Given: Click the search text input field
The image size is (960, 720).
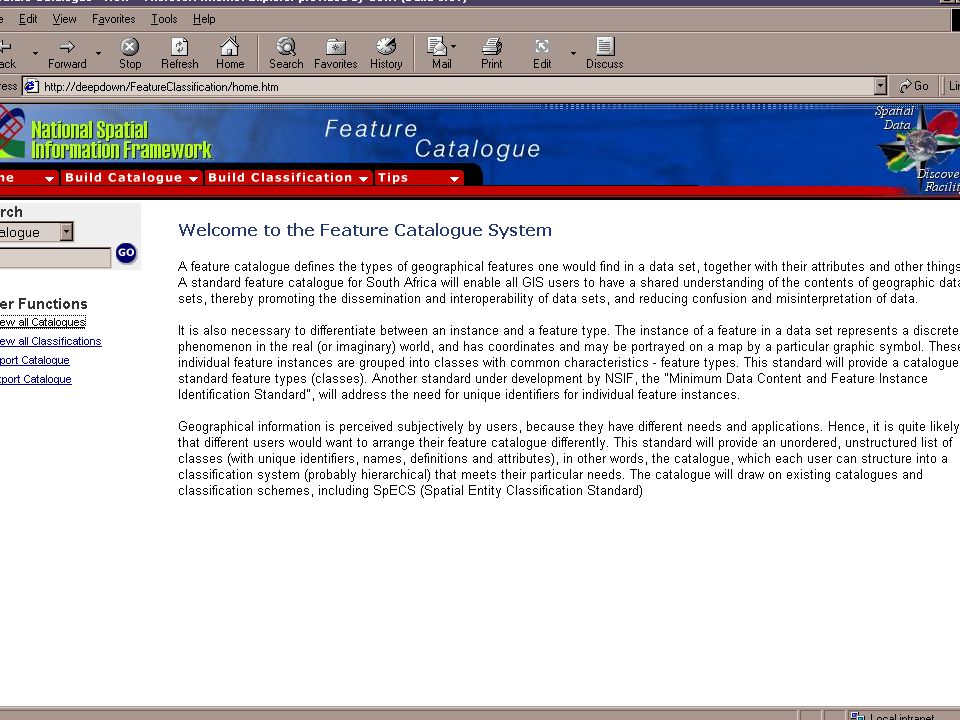Looking at the screenshot, I should [55, 258].
